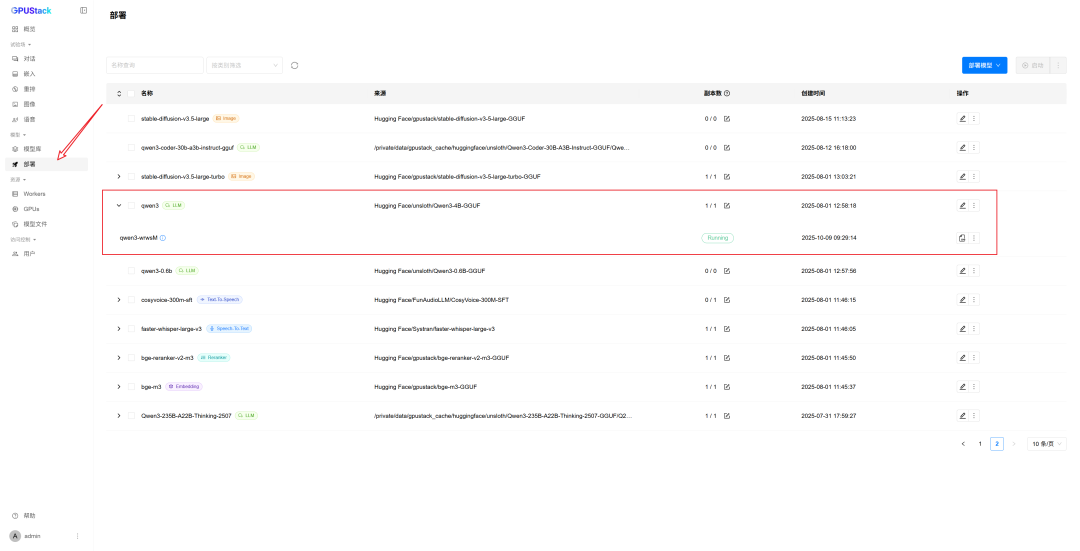1080x551 pixels.
Task: Open more actions for bge-m3 row
Action: [974, 386]
